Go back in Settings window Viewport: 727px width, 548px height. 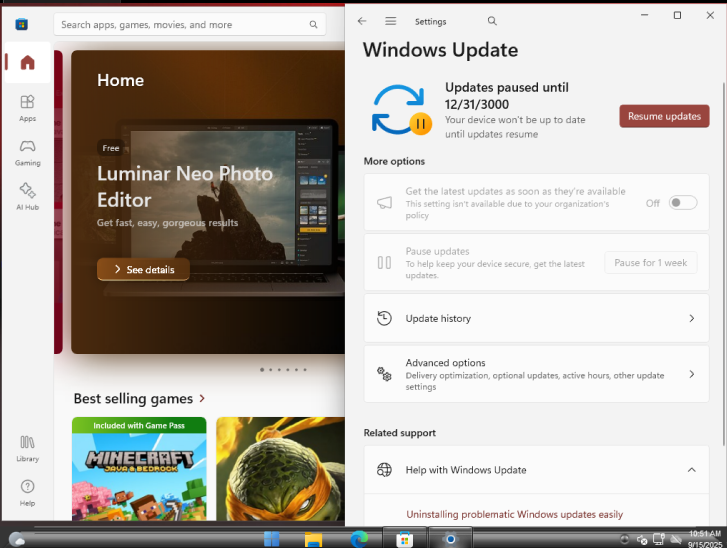(x=362, y=21)
